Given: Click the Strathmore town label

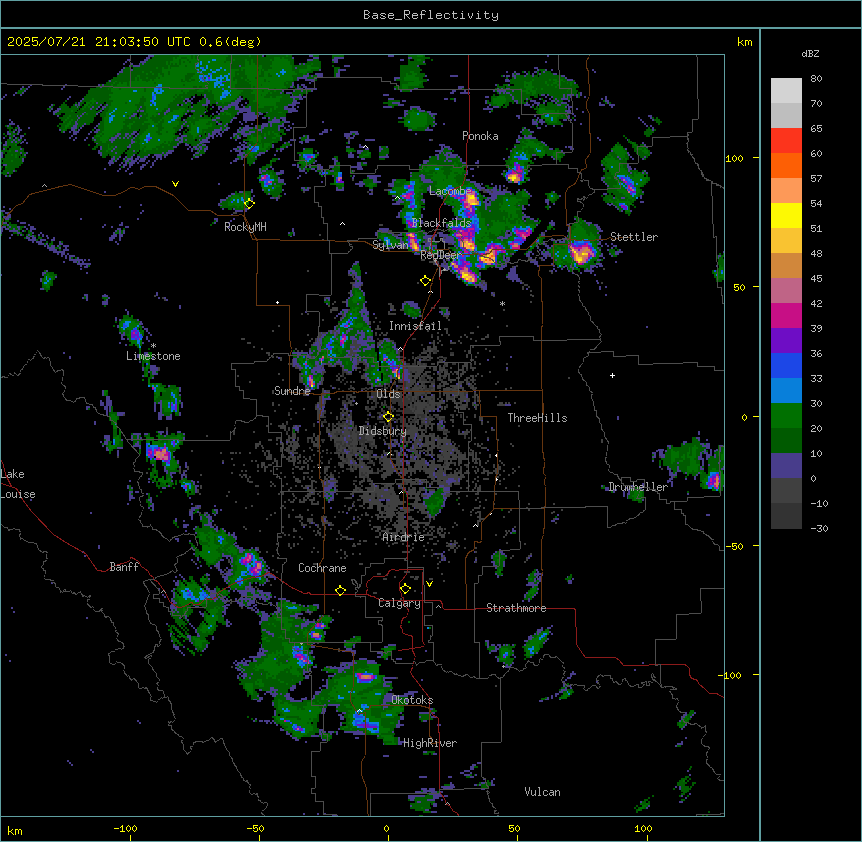Looking at the screenshot, I should (x=516, y=608).
